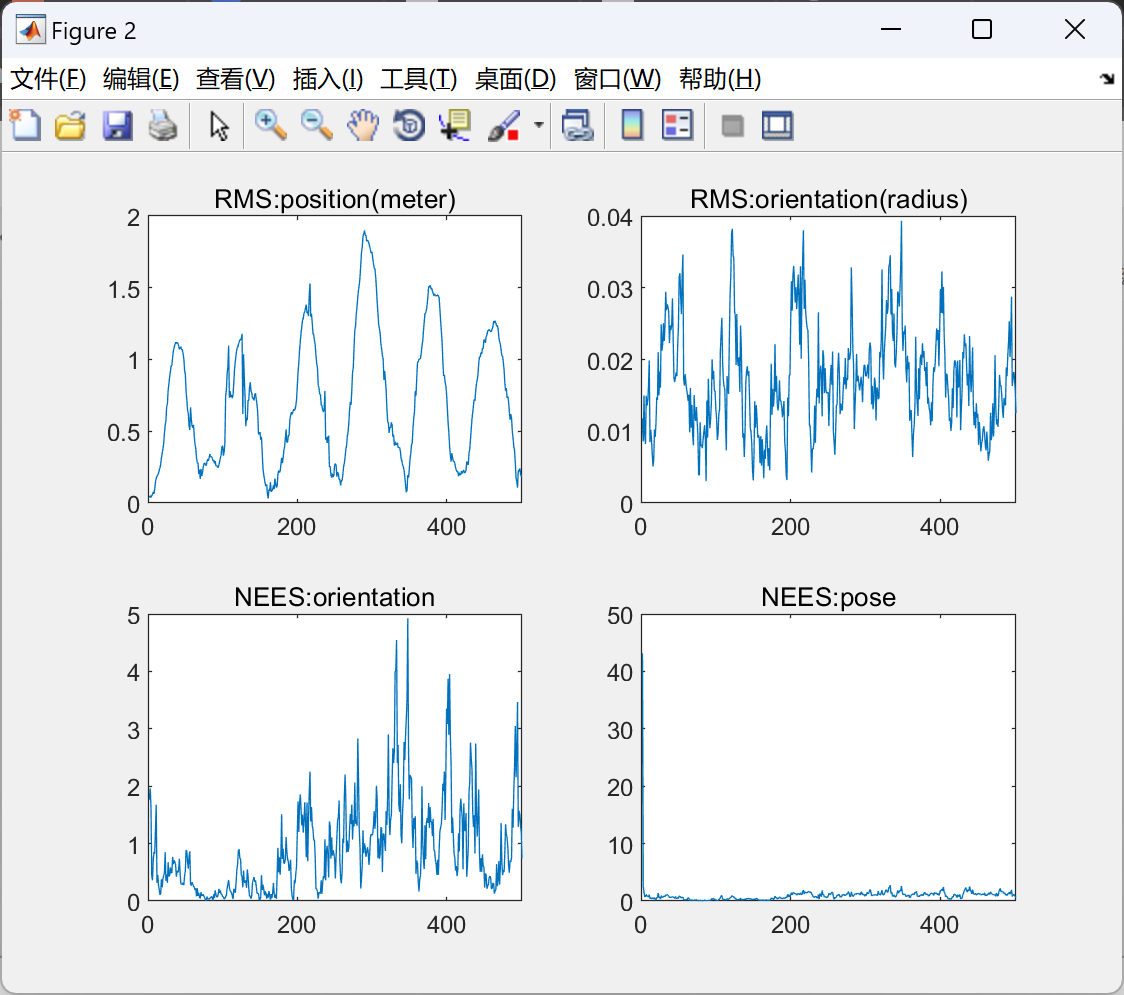This screenshot has height=995, width=1124.
Task: Open a file with the folder icon
Action: (70, 125)
